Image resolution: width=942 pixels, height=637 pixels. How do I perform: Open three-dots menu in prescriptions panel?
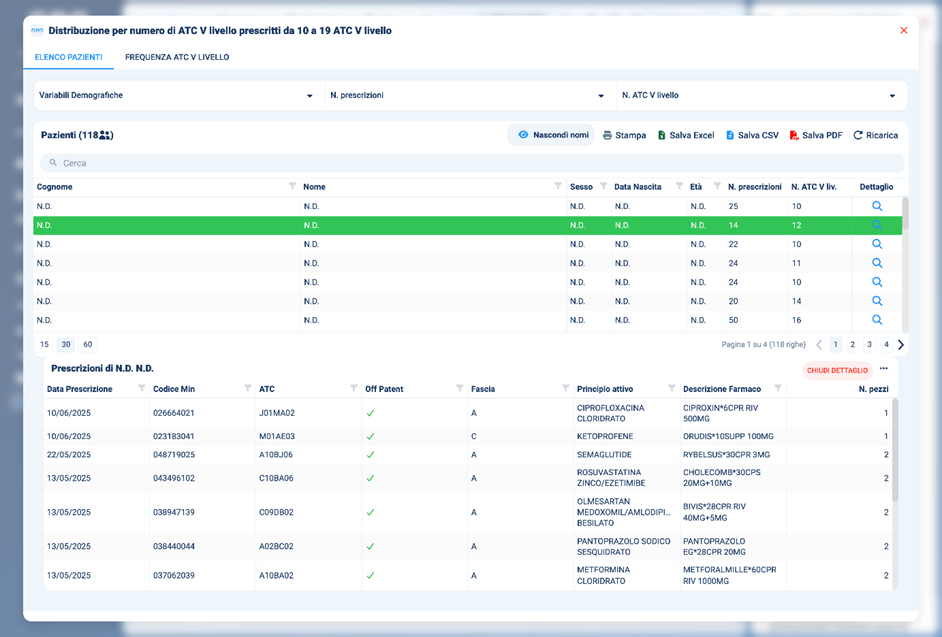884,369
